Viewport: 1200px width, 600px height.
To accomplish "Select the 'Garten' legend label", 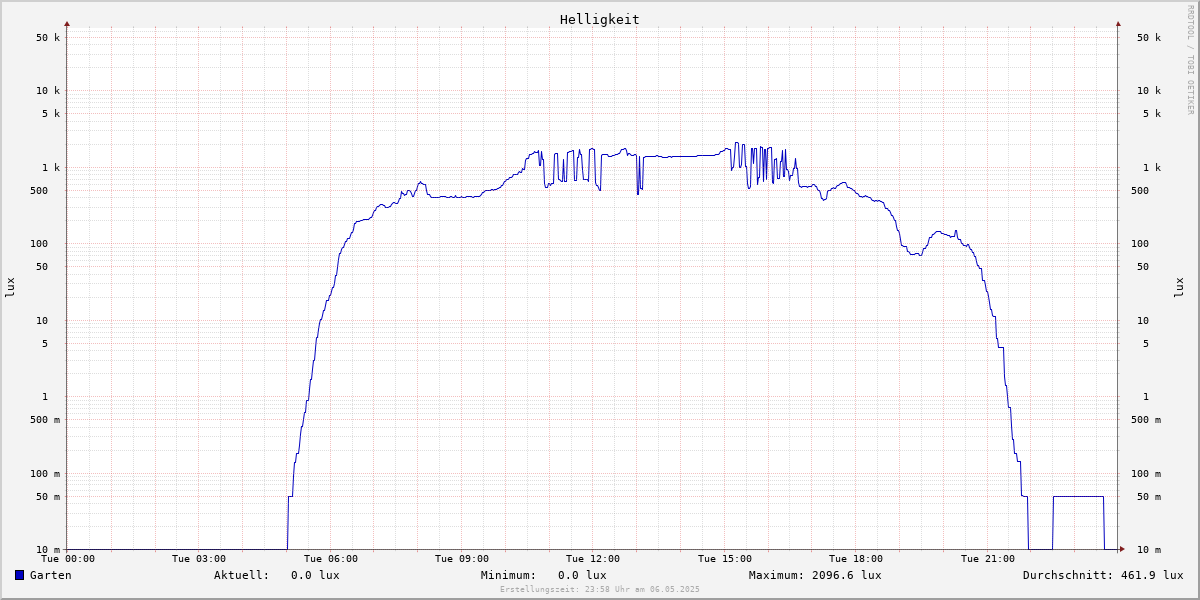I will 51,575.
